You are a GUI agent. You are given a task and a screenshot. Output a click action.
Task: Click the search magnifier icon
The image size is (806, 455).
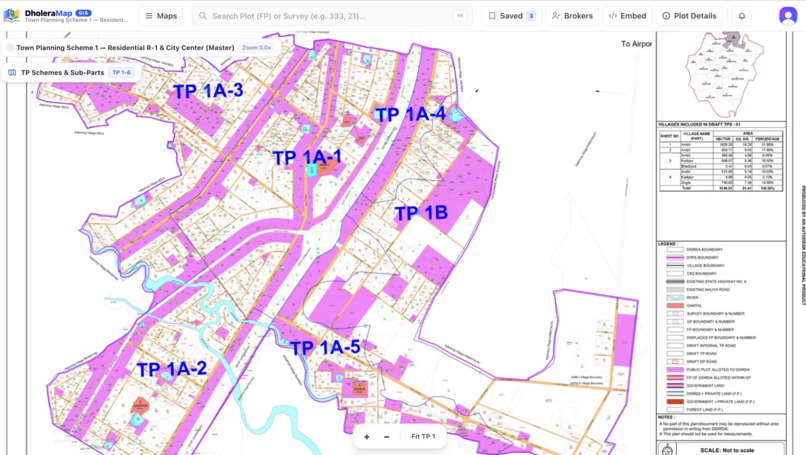click(203, 16)
